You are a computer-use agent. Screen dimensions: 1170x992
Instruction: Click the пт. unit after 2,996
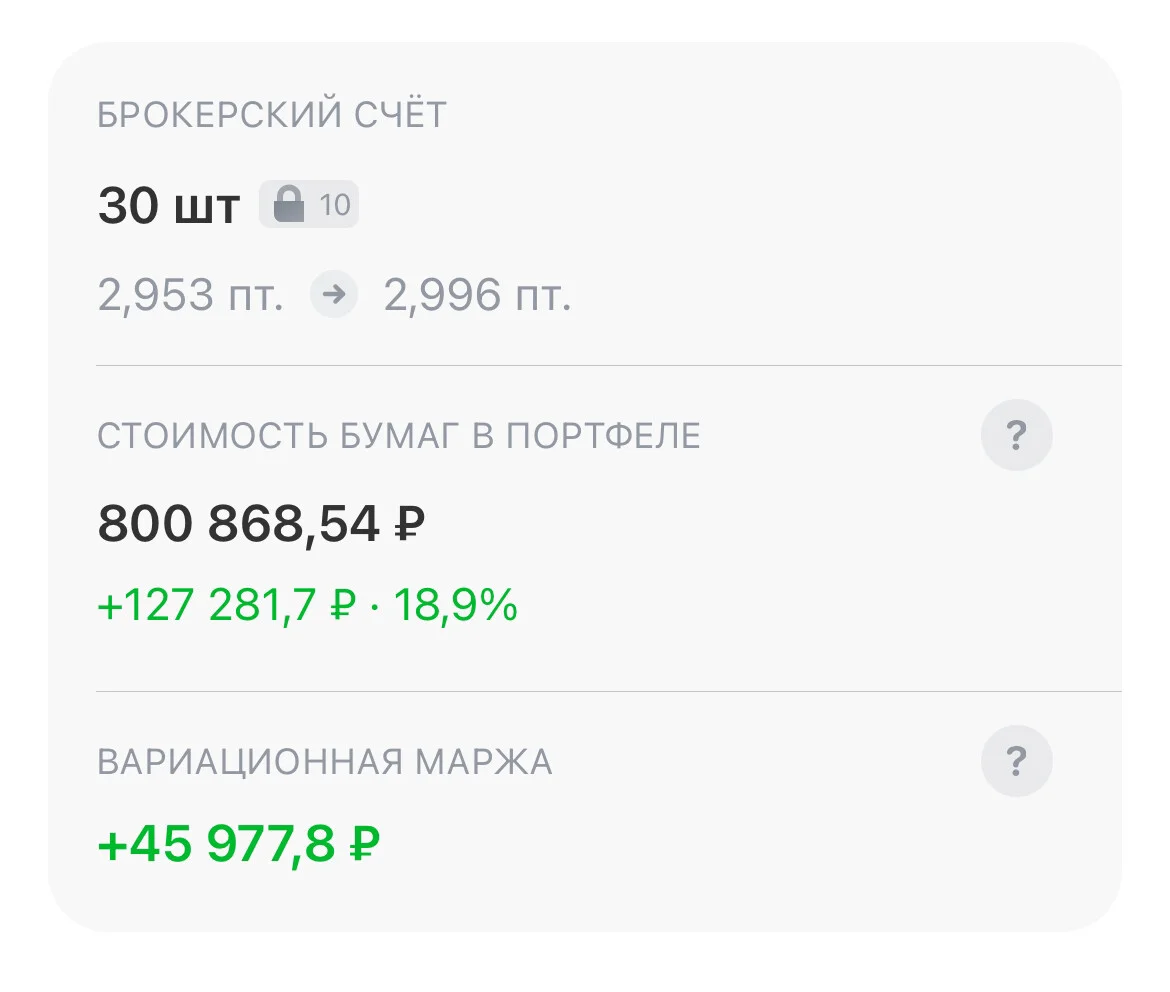click(544, 297)
